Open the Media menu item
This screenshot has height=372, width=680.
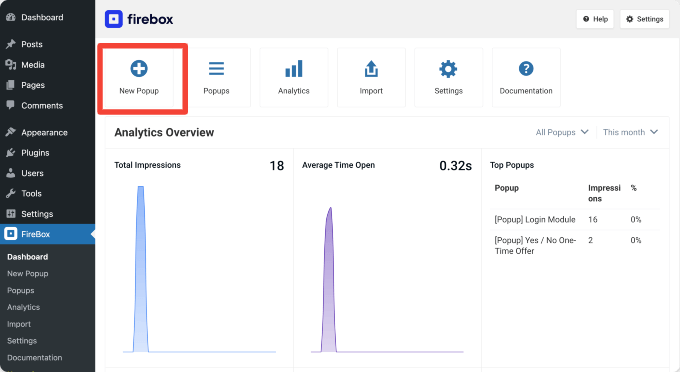tap(48, 65)
